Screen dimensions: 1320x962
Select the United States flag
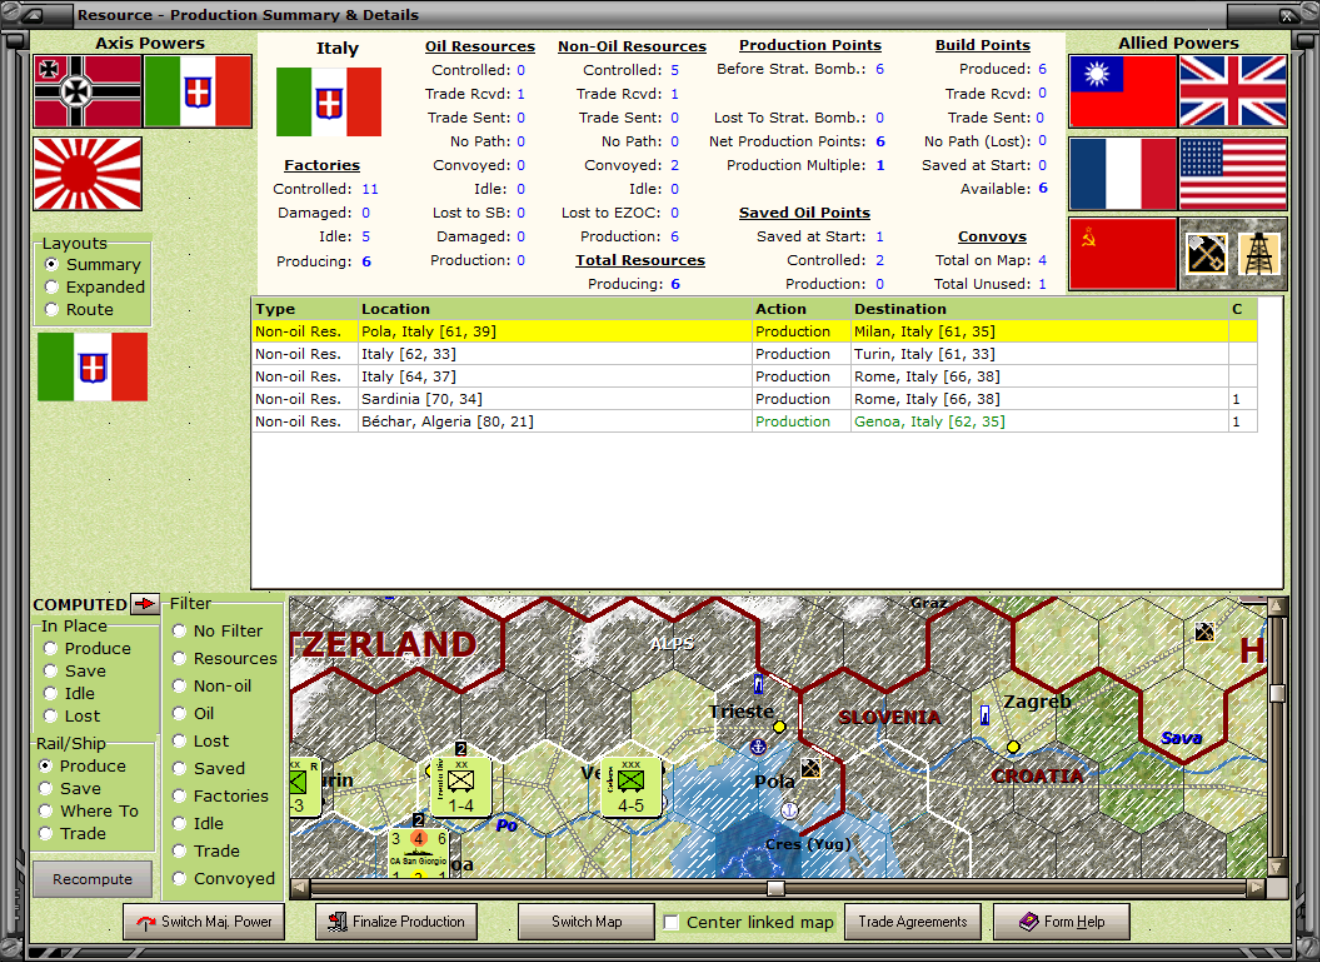(x=1233, y=174)
